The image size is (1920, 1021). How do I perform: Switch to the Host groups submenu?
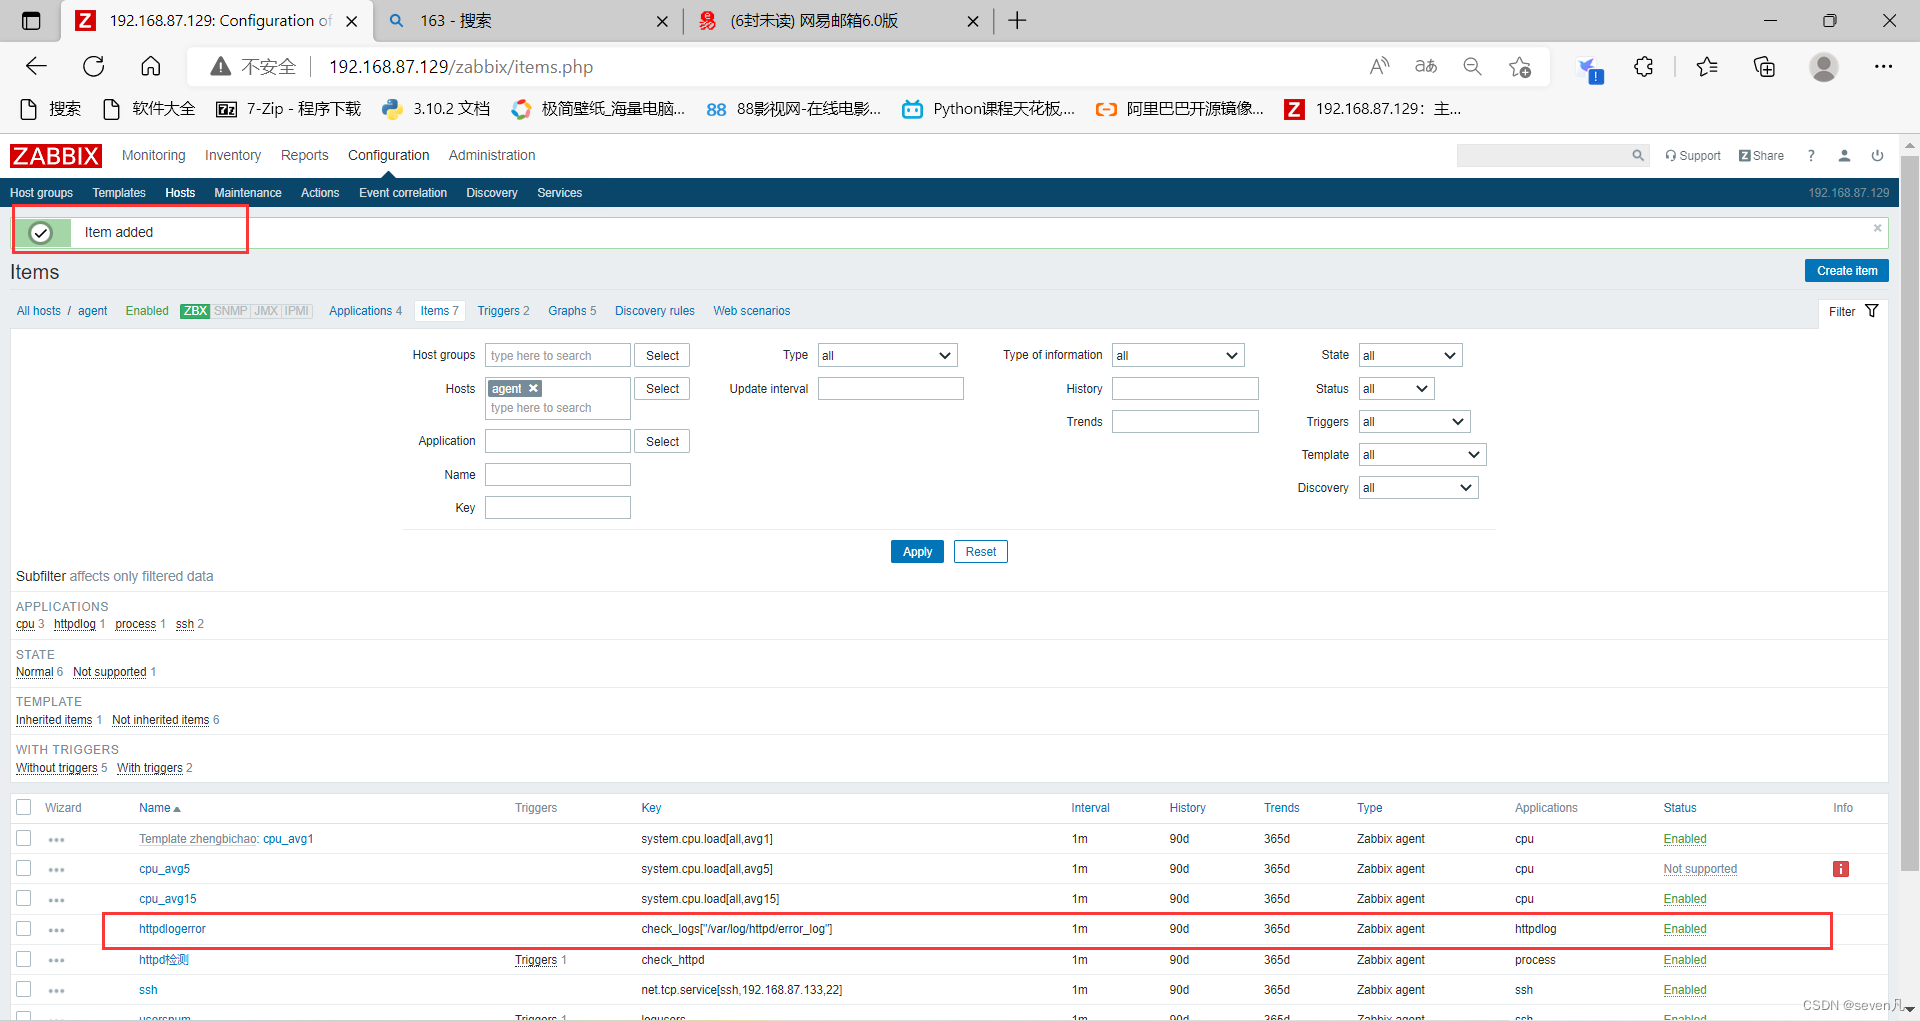point(41,193)
